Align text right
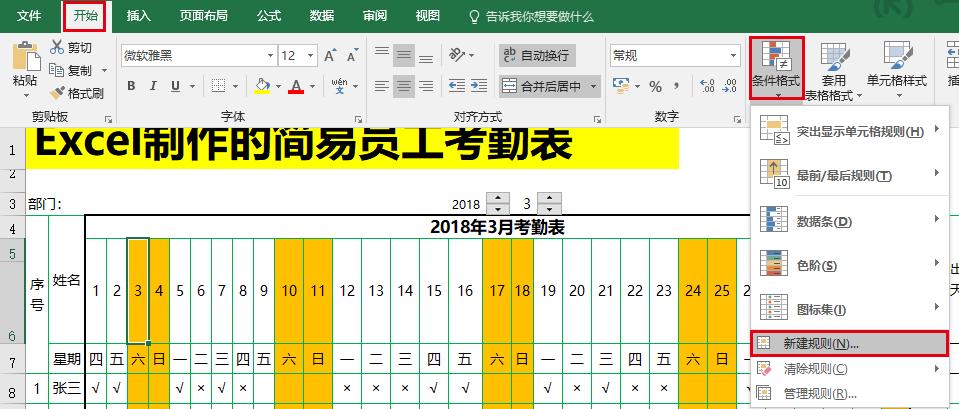The height and width of the screenshot is (409, 959). pos(426,86)
